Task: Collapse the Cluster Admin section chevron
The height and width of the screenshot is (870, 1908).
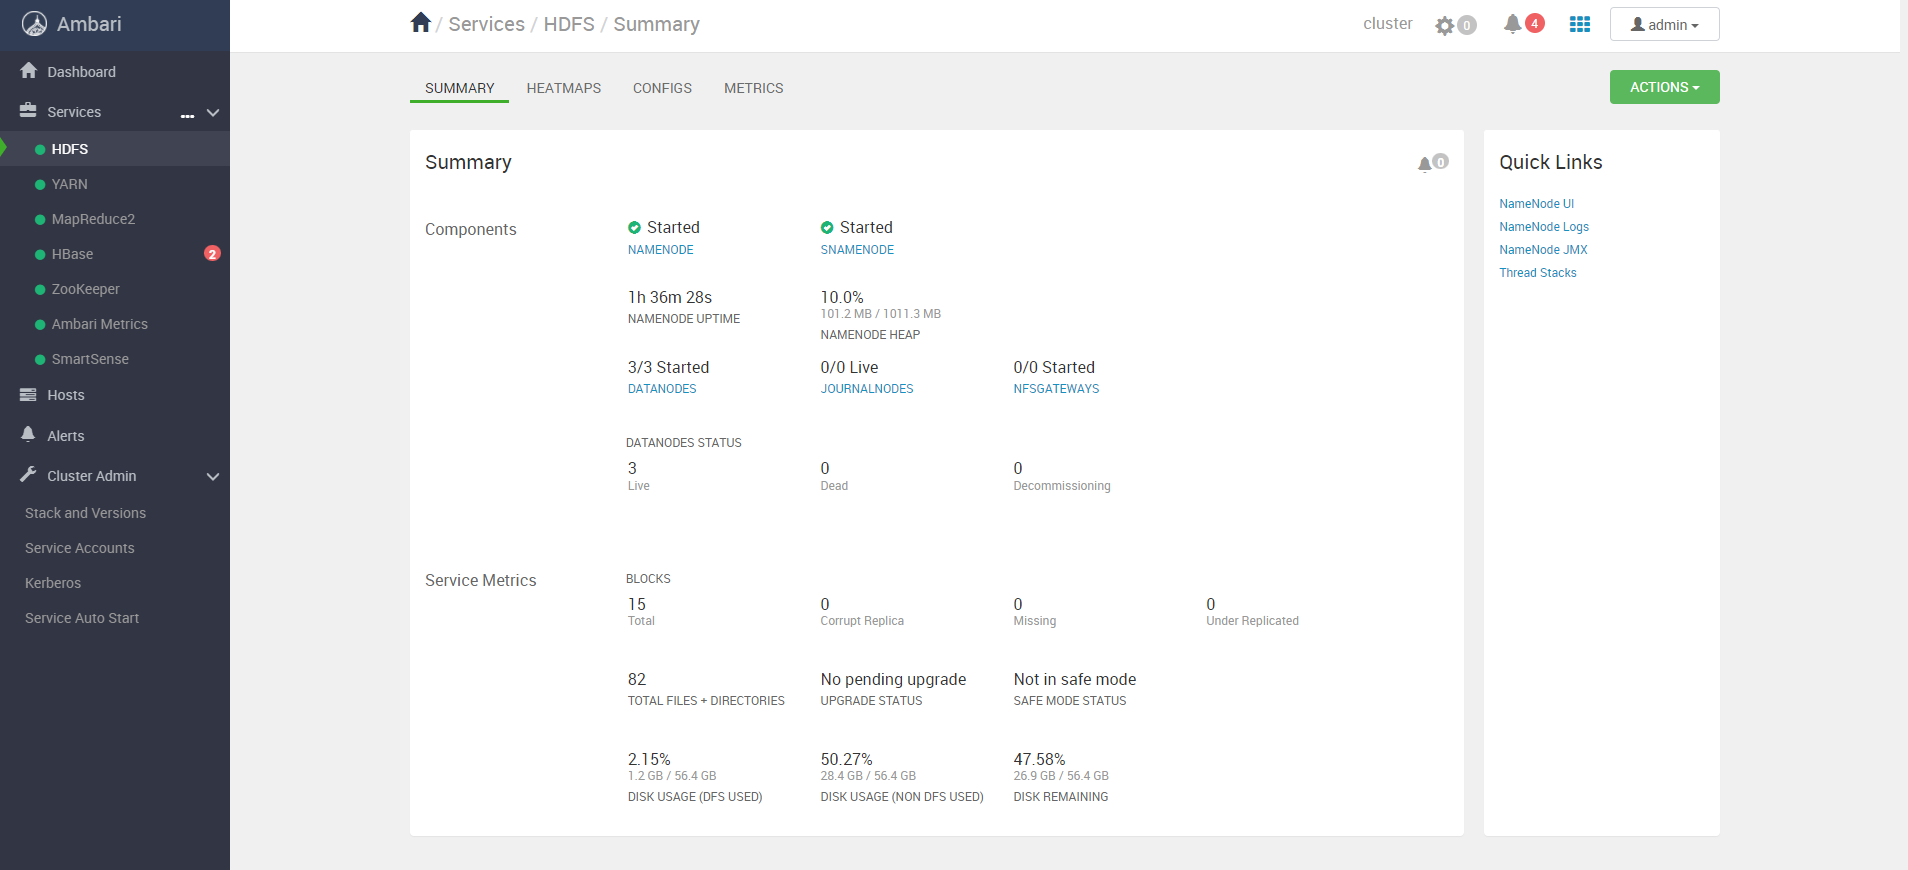Action: (213, 477)
